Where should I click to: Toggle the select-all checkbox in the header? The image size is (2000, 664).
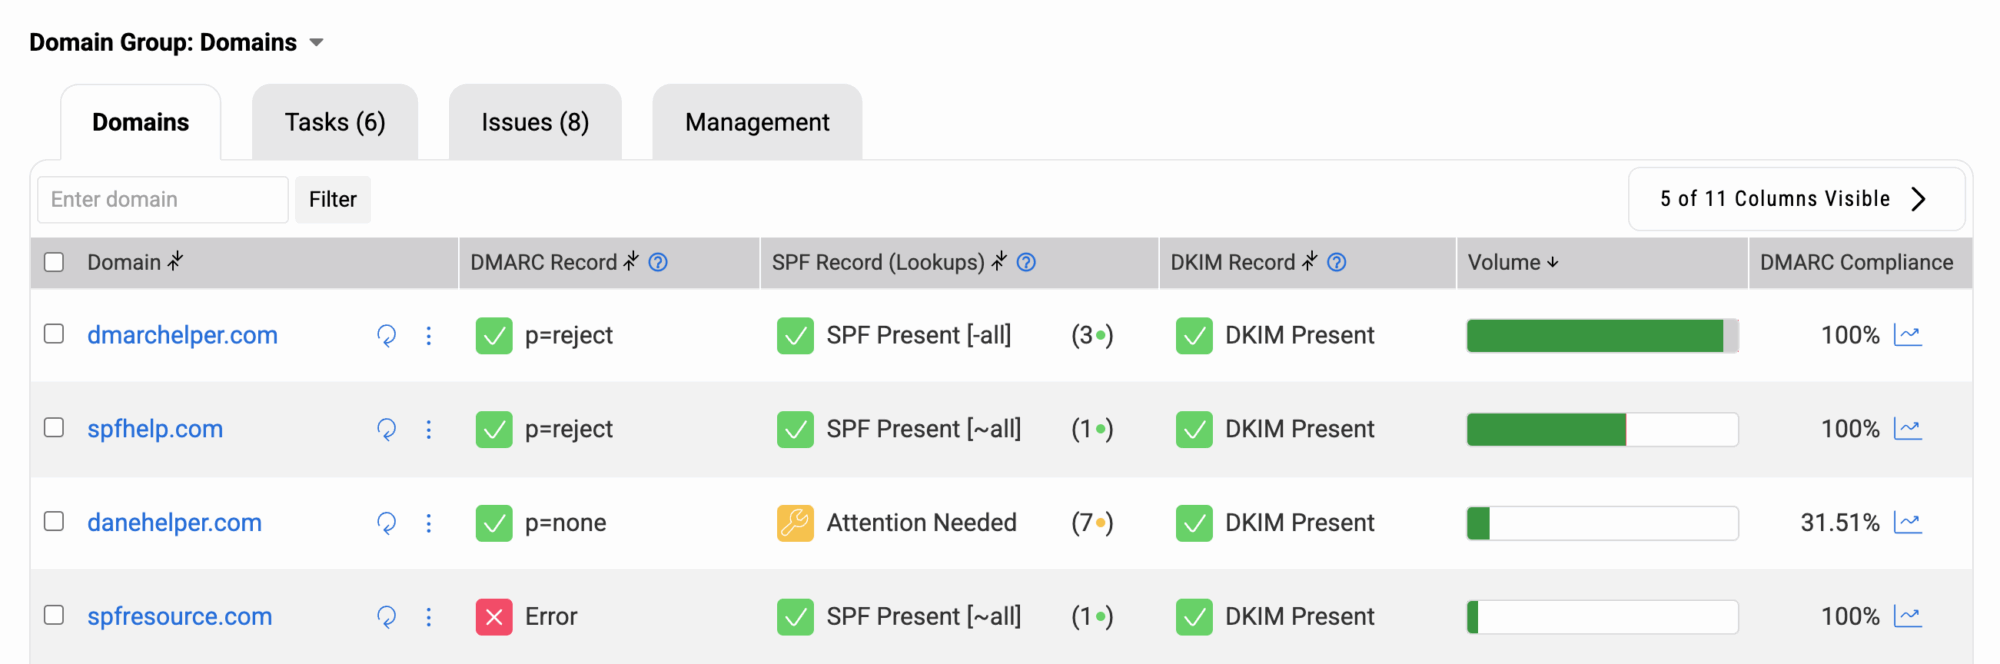point(54,262)
